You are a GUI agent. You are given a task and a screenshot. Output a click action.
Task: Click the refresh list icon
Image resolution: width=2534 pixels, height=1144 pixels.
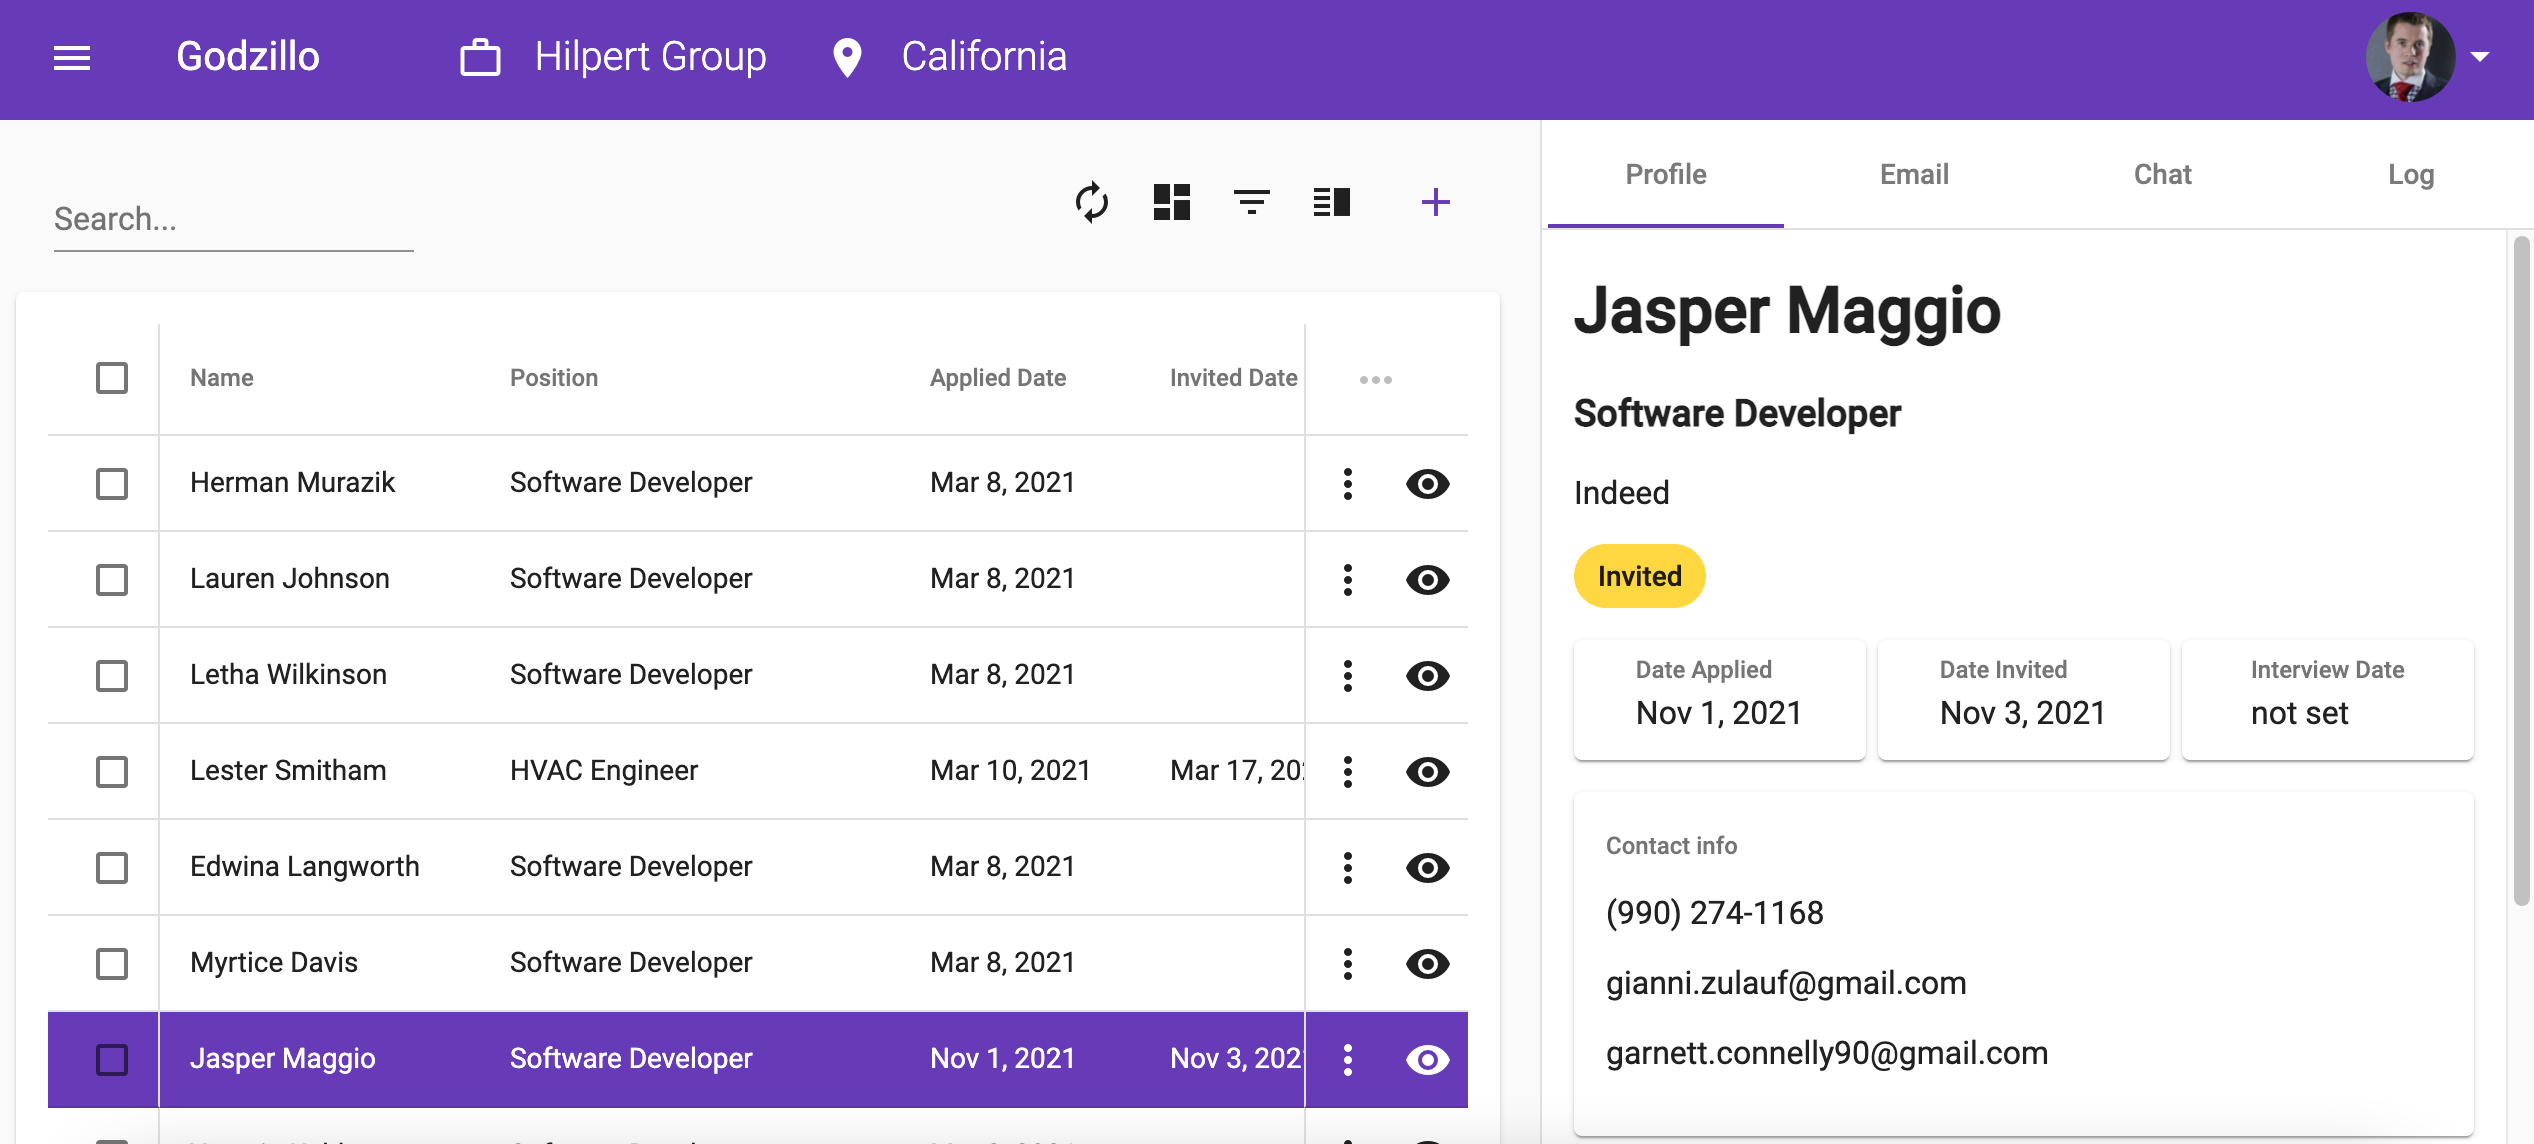tap(1091, 202)
